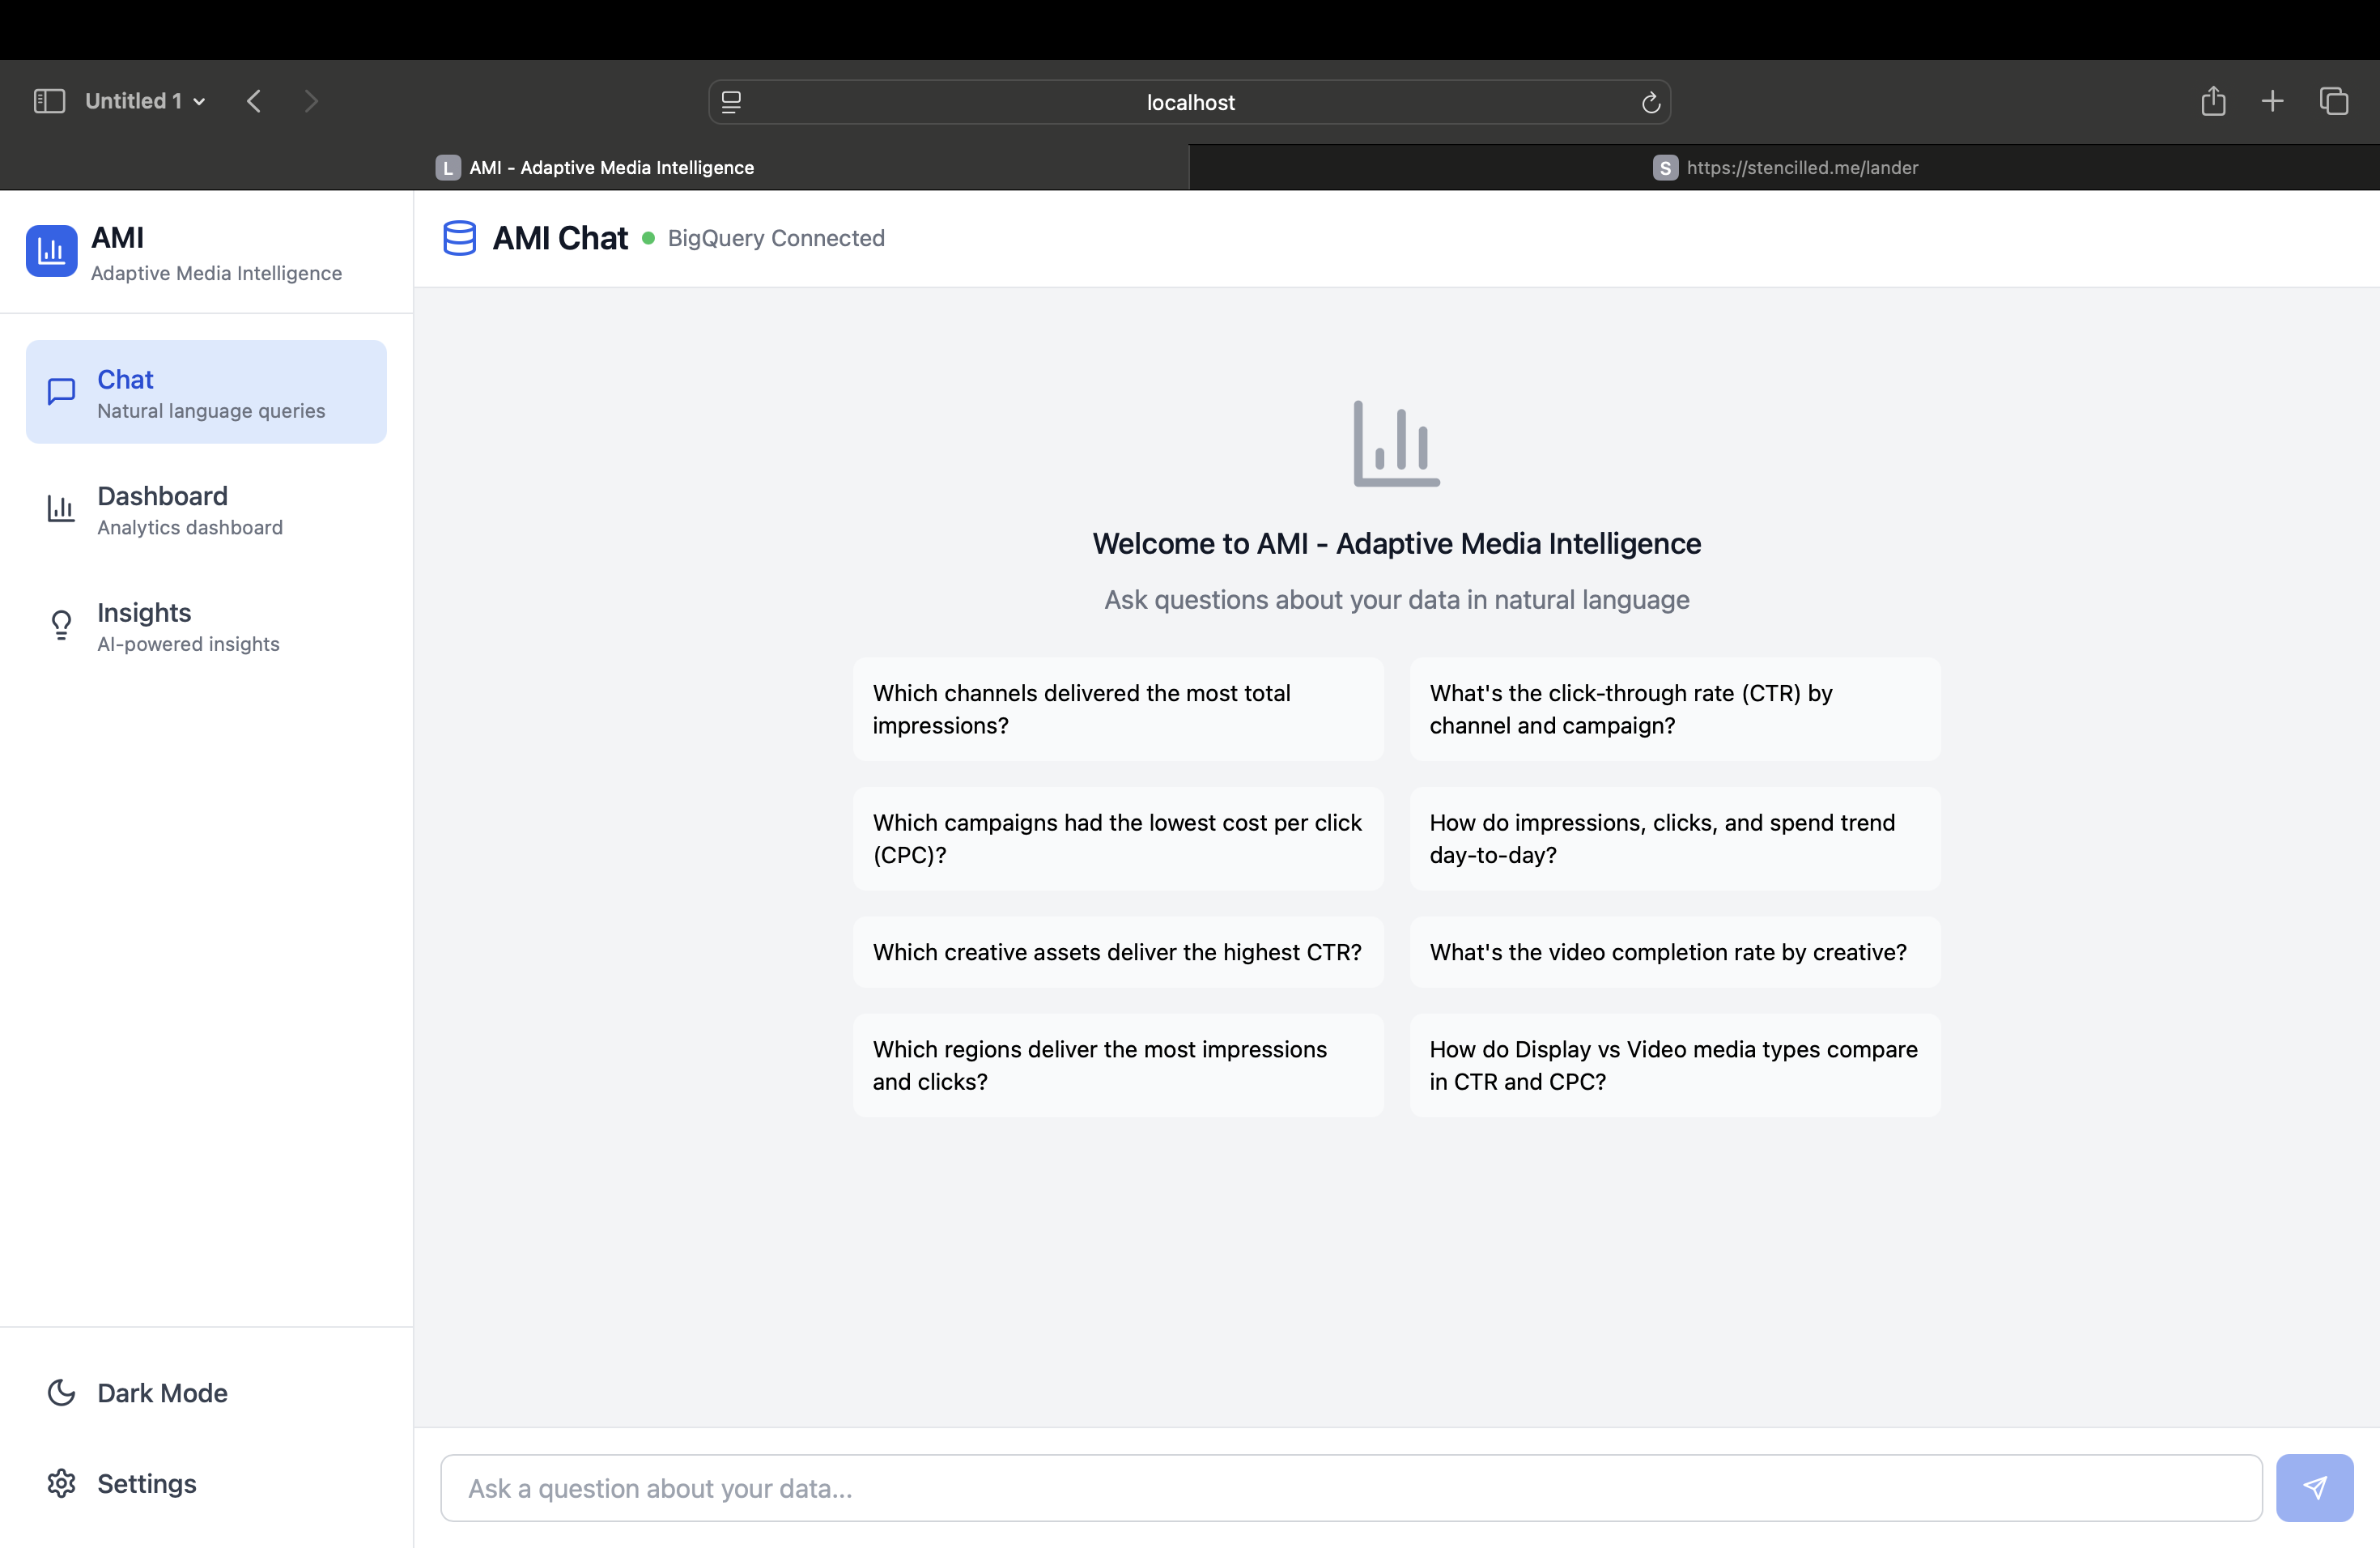Viewport: 2380px width, 1548px height.
Task: Open the Untitled 1 tab group dropdown
Action: click(145, 101)
